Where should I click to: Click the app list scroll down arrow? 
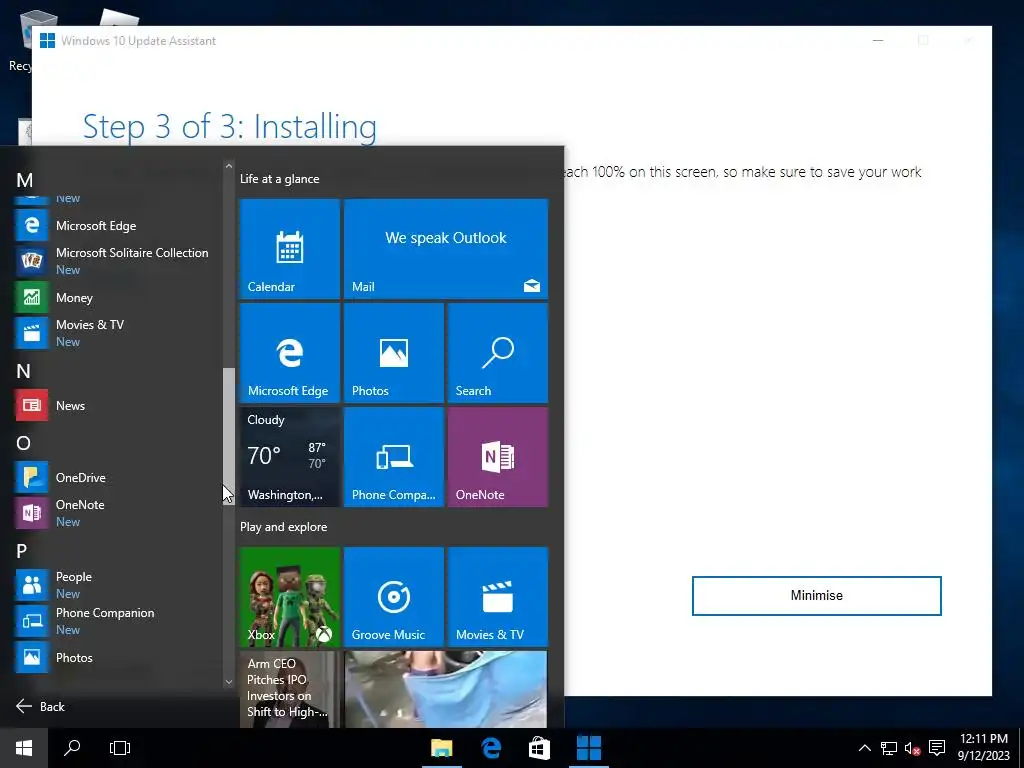[229, 681]
